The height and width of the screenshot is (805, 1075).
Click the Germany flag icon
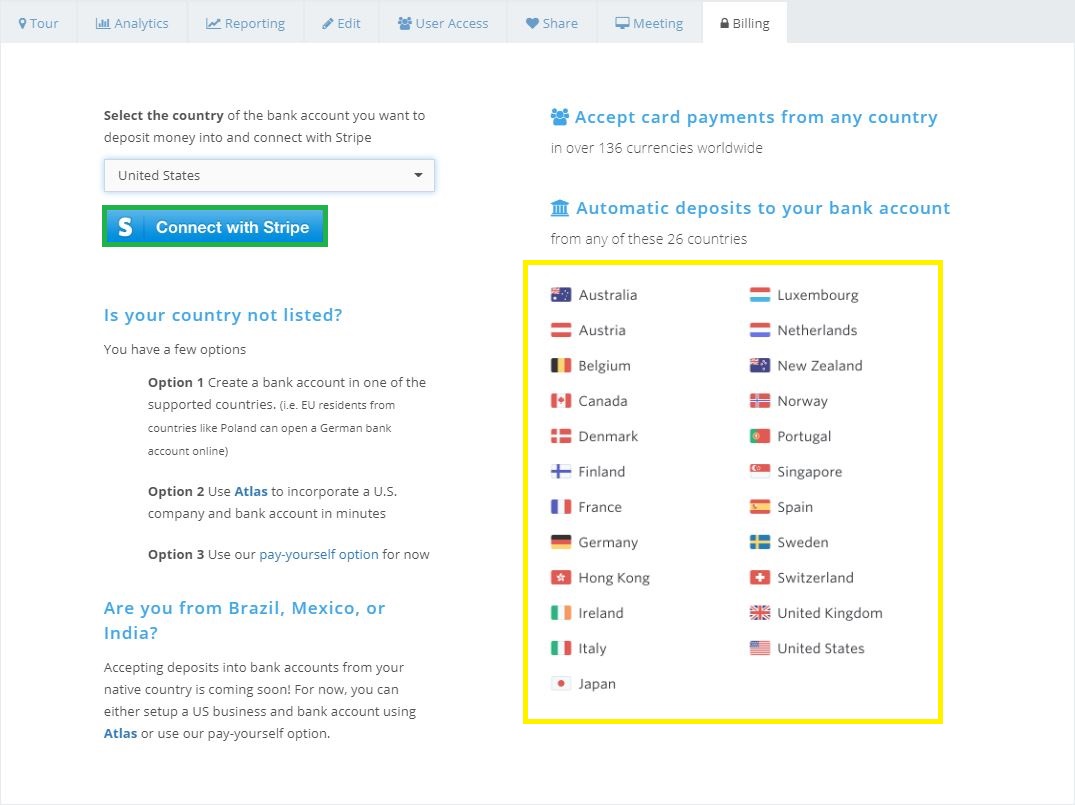[x=561, y=542]
